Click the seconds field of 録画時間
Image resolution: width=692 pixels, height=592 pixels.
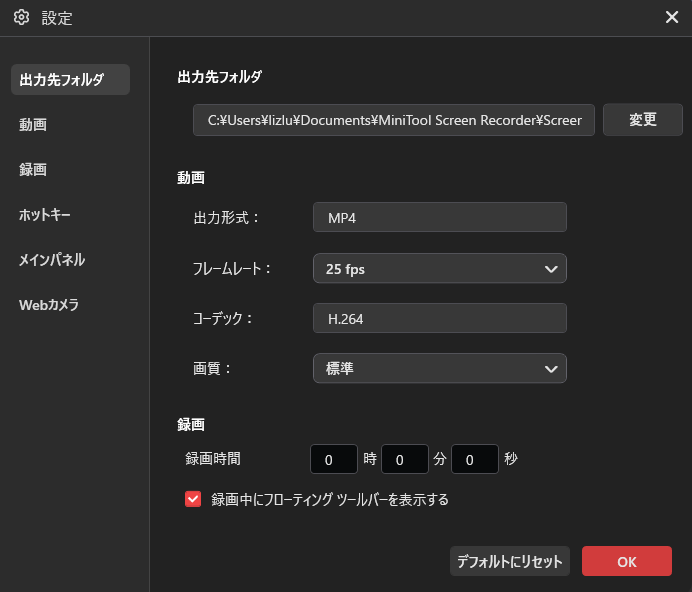pos(475,459)
